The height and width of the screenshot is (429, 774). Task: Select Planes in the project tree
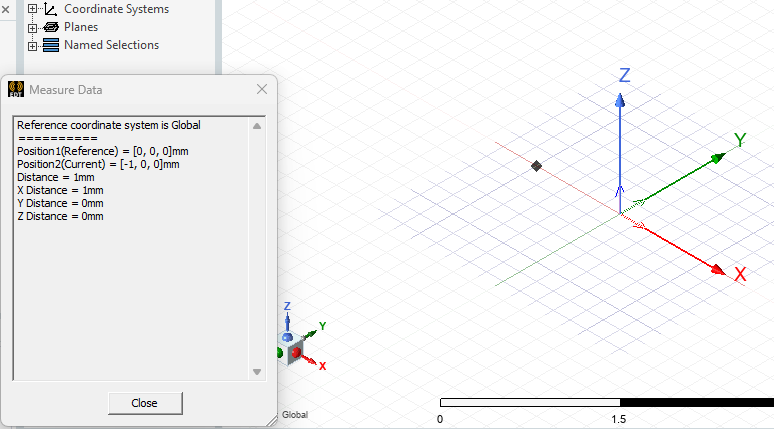[81, 27]
